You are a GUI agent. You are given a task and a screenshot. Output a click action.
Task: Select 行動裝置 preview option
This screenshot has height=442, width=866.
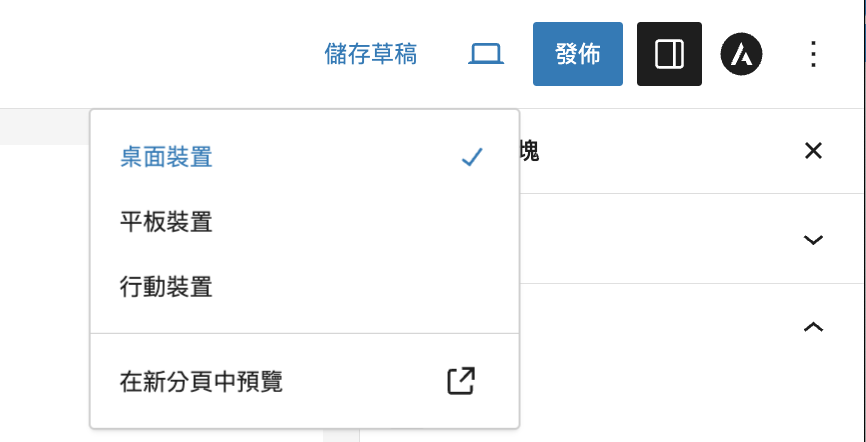tap(304, 288)
